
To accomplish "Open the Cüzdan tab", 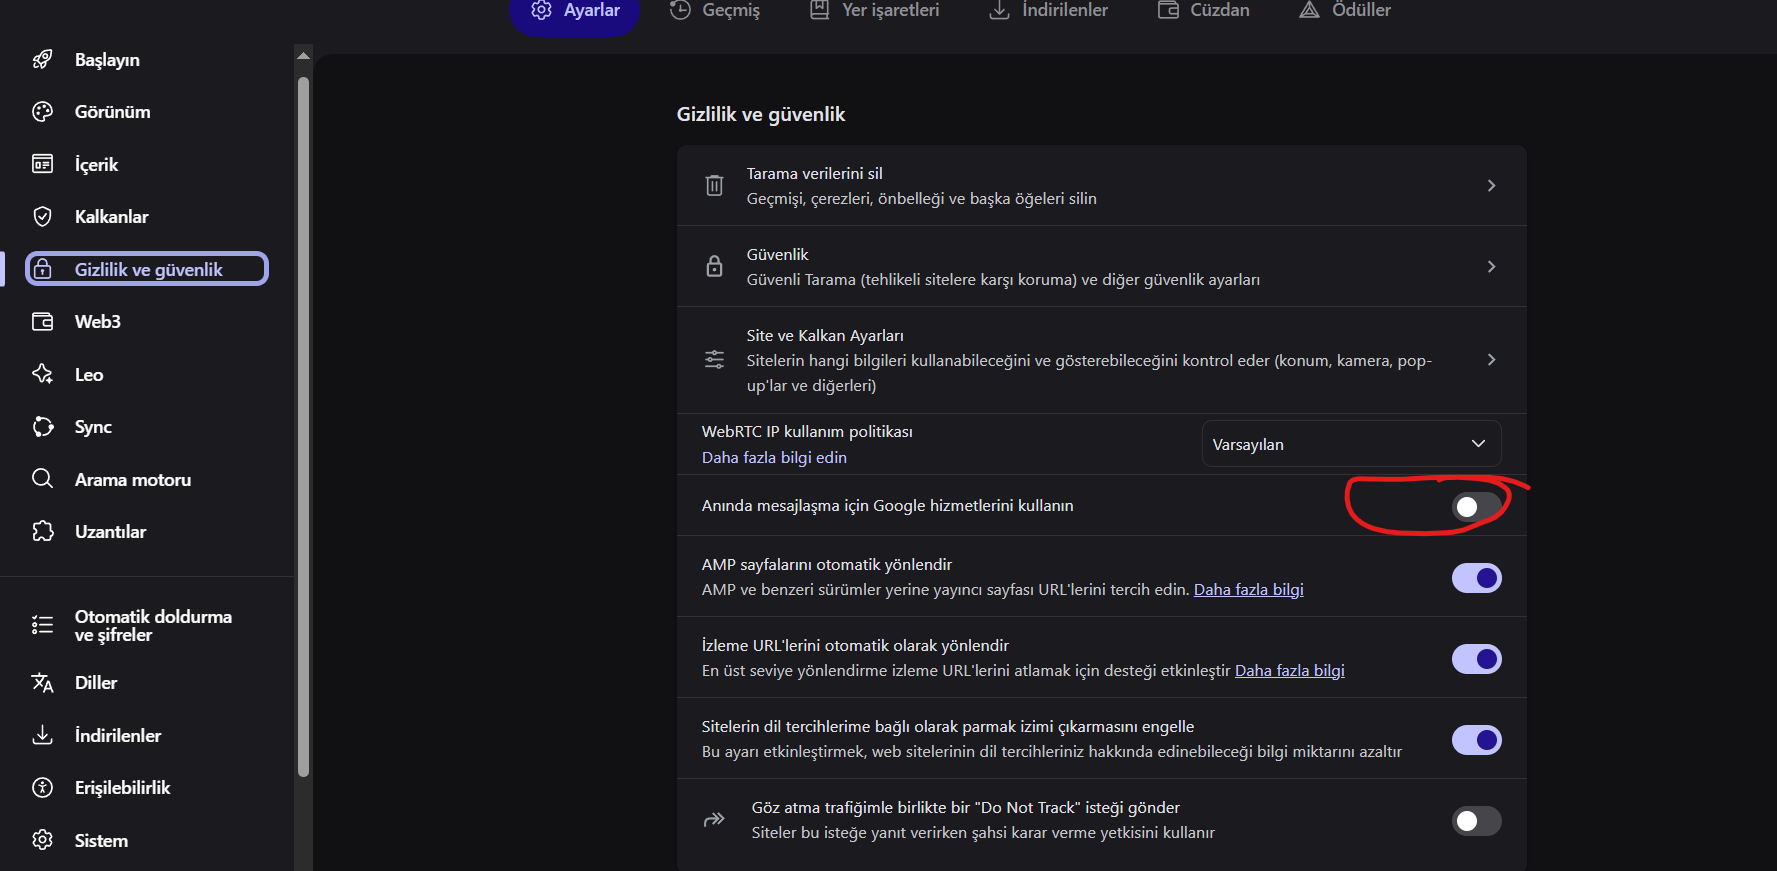I will point(1204,12).
